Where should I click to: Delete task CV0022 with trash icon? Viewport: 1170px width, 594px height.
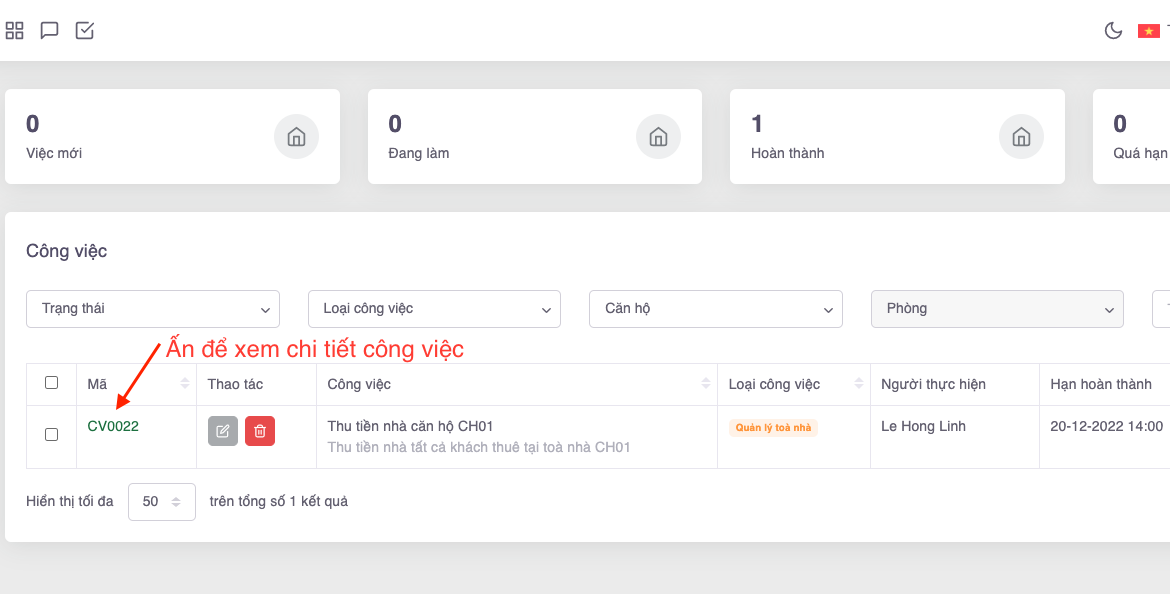pos(260,431)
